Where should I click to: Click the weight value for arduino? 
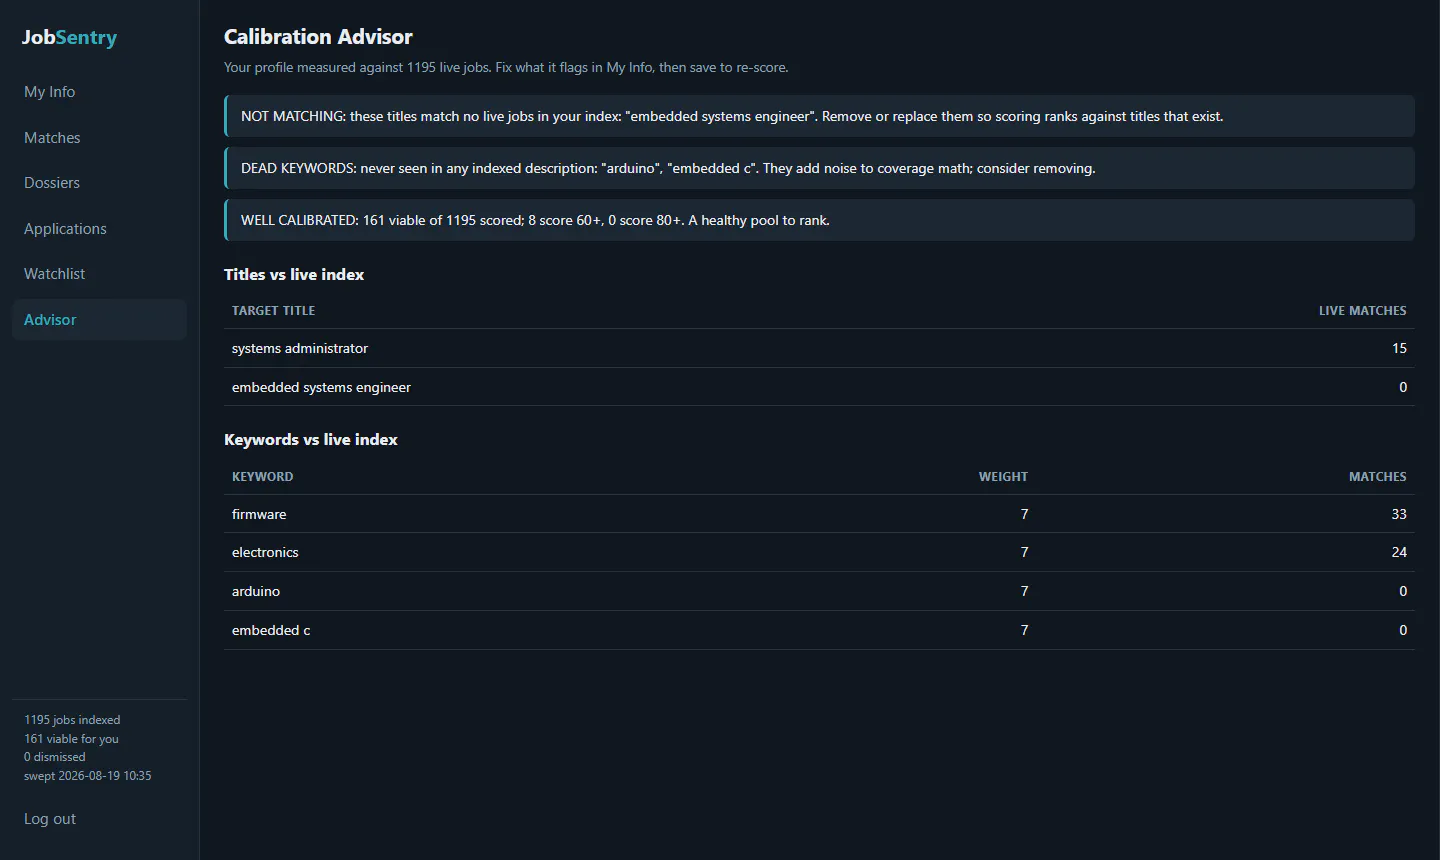[1024, 591]
